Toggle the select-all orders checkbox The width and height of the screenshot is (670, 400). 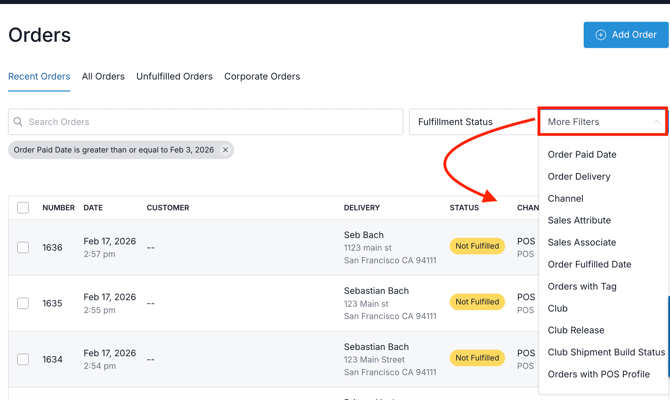(x=23, y=208)
